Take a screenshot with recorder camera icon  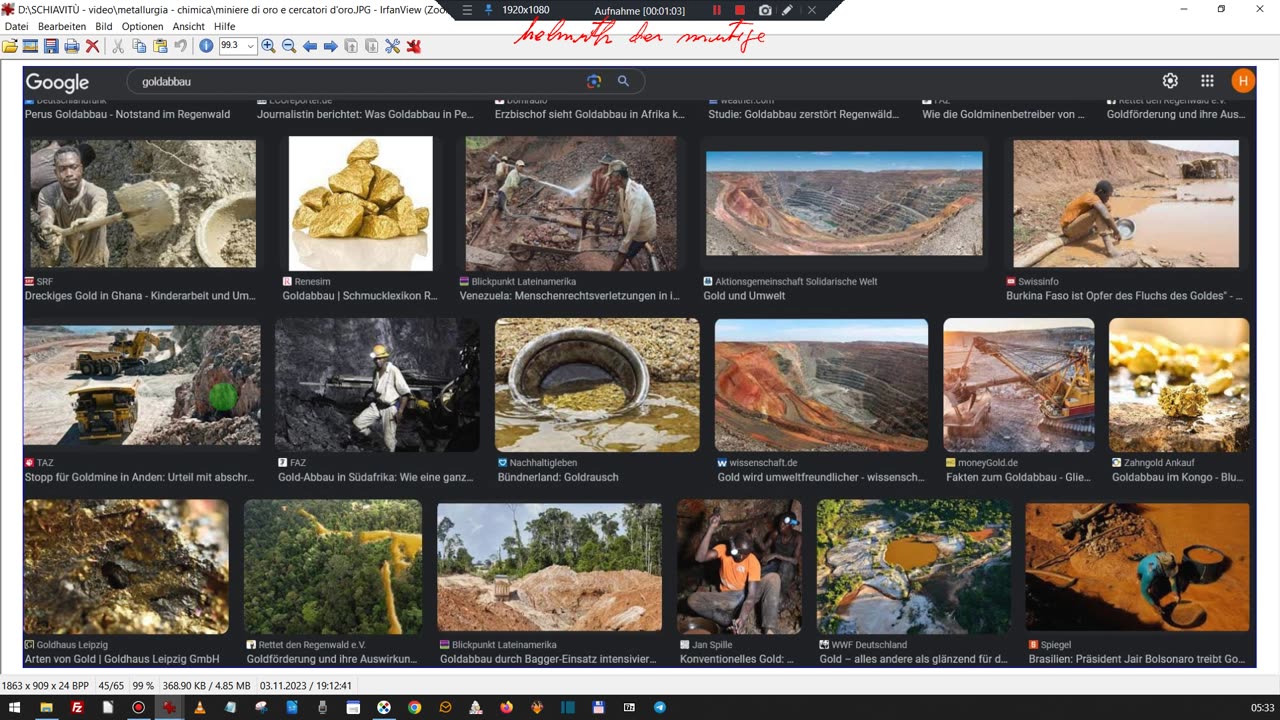(x=765, y=10)
